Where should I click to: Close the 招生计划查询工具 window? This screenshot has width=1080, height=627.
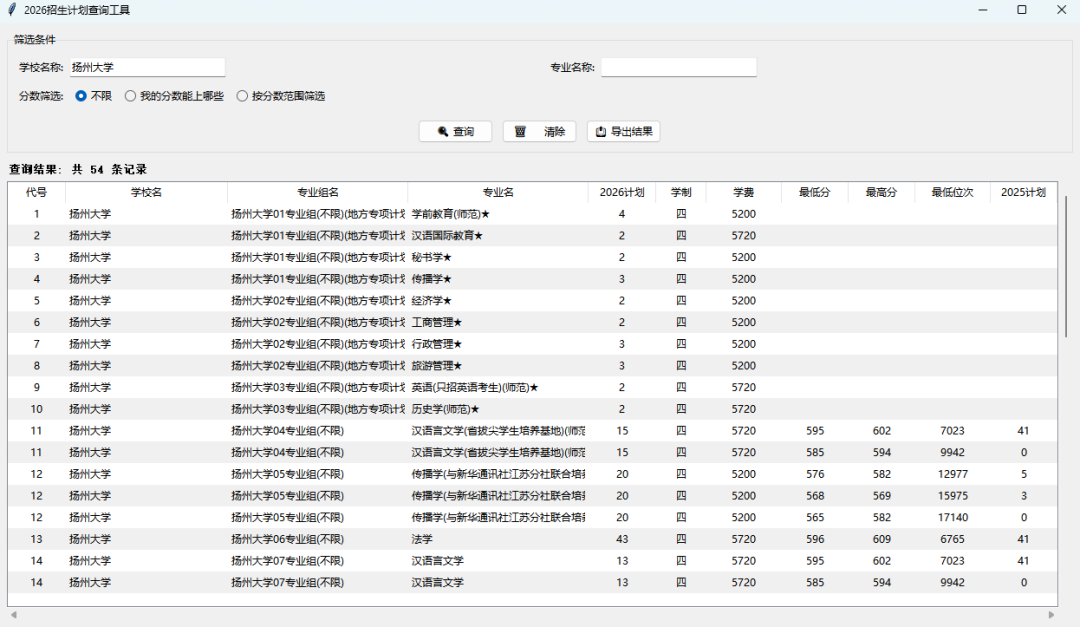[x=1061, y=10]
